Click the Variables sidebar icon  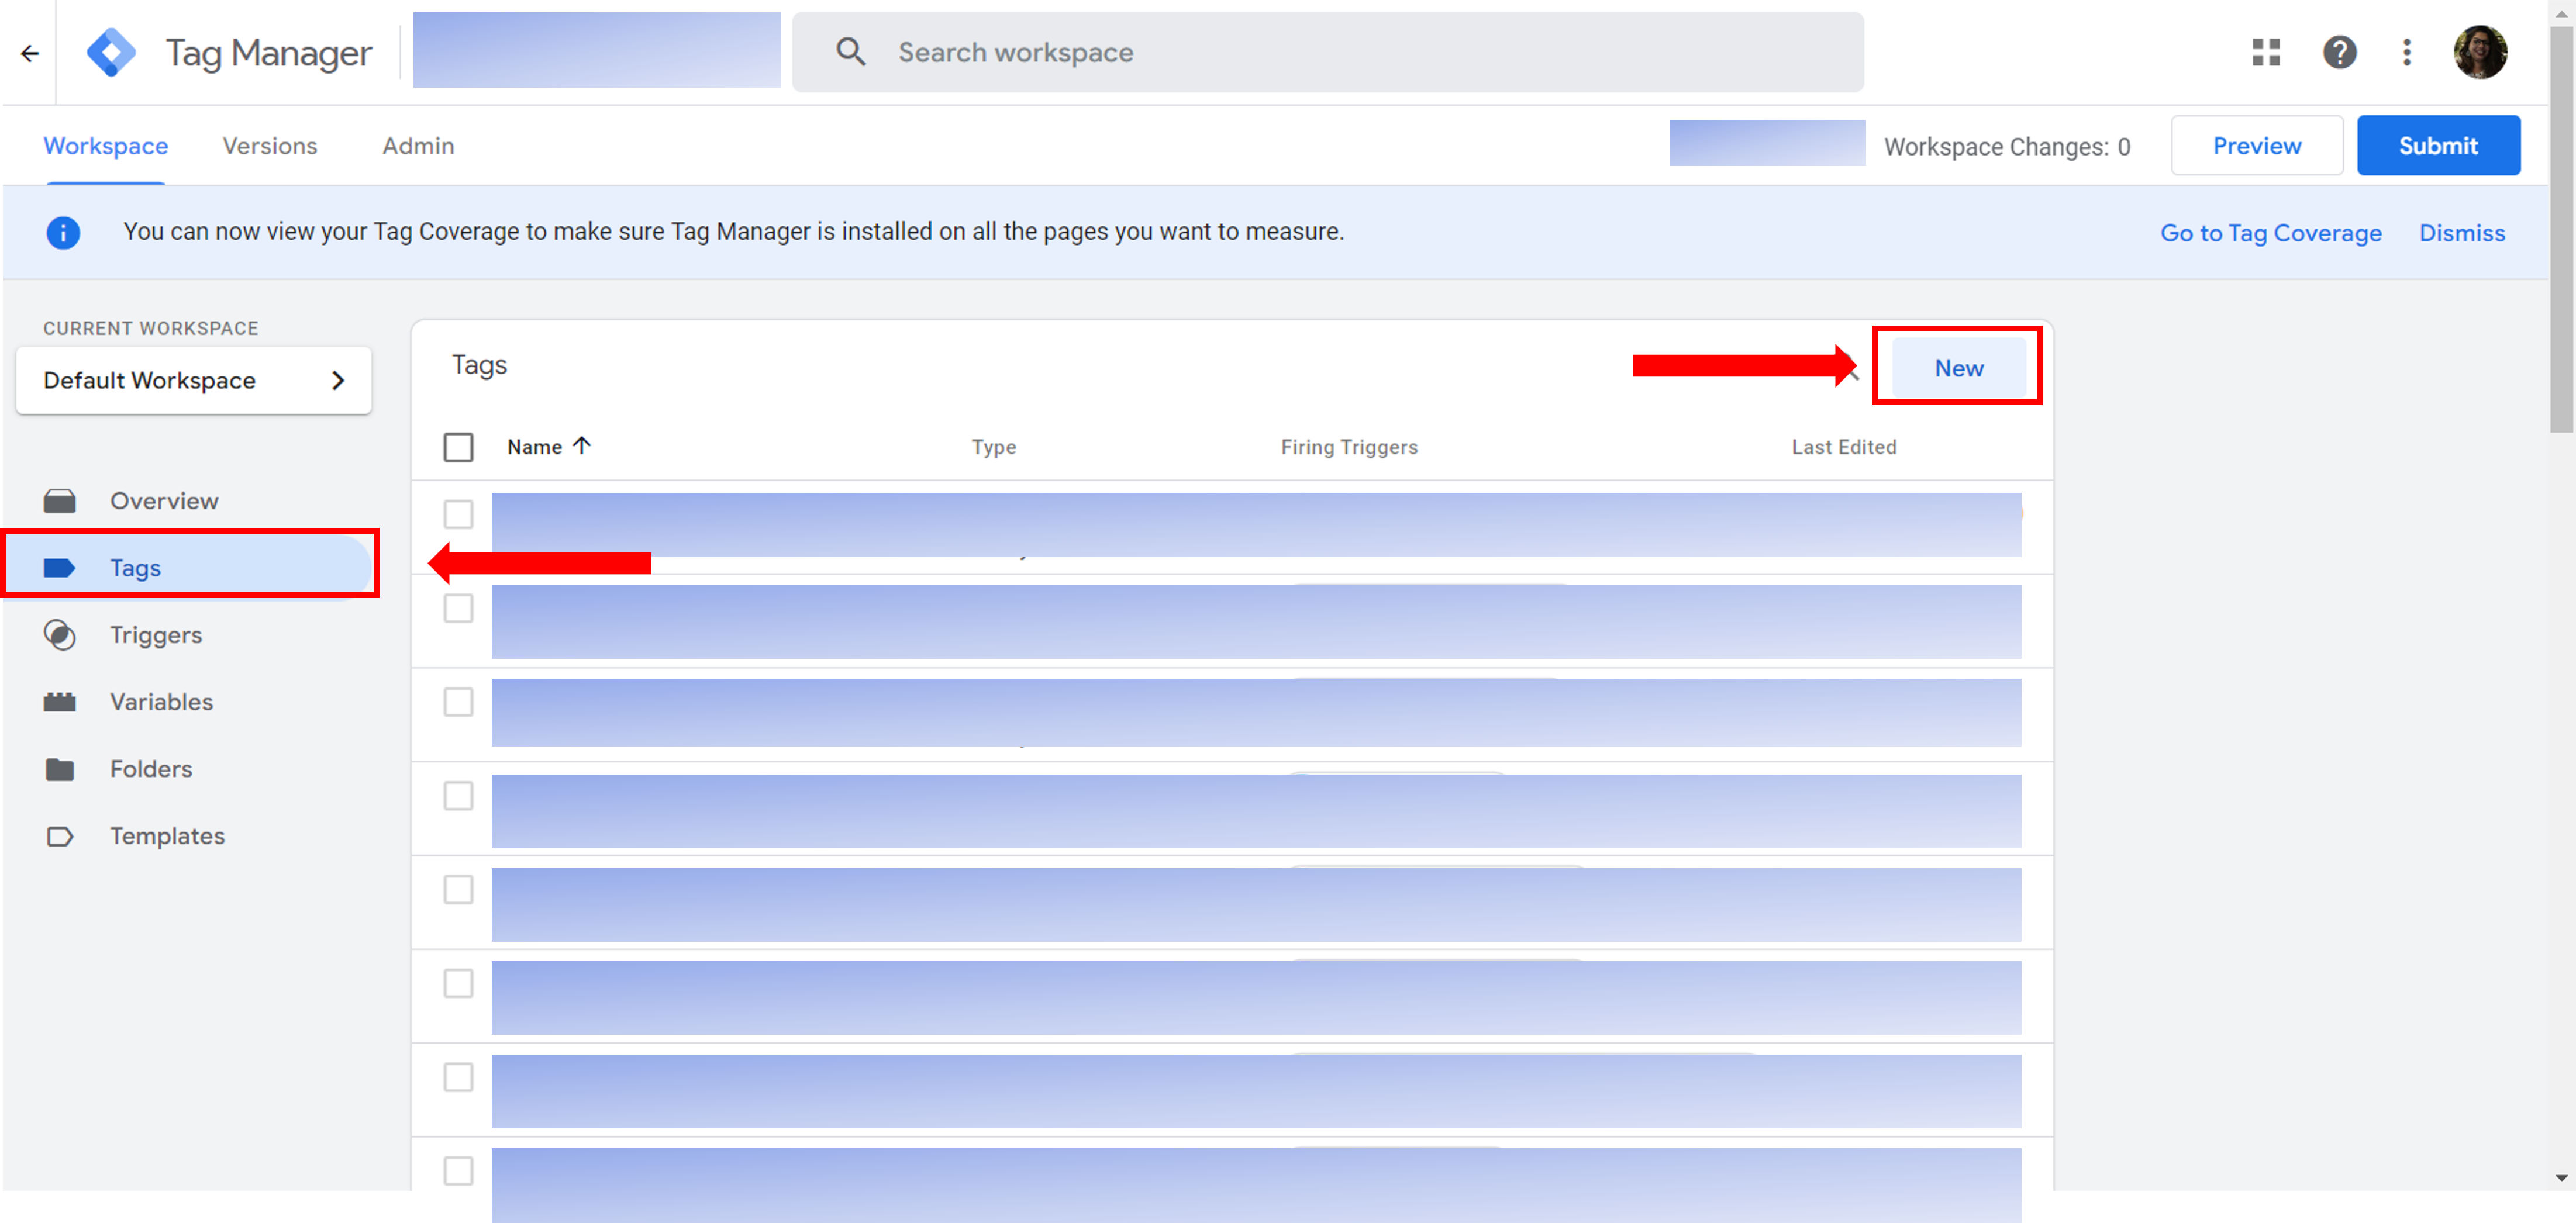pos(60,702)
